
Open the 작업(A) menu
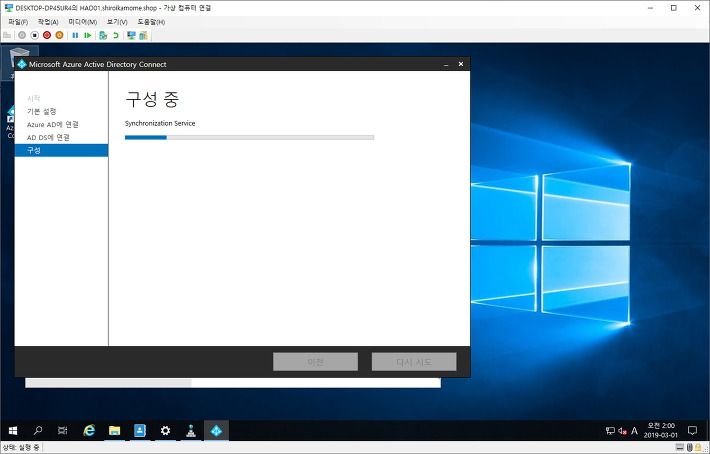pyautogui.click(x=48, y=22)
